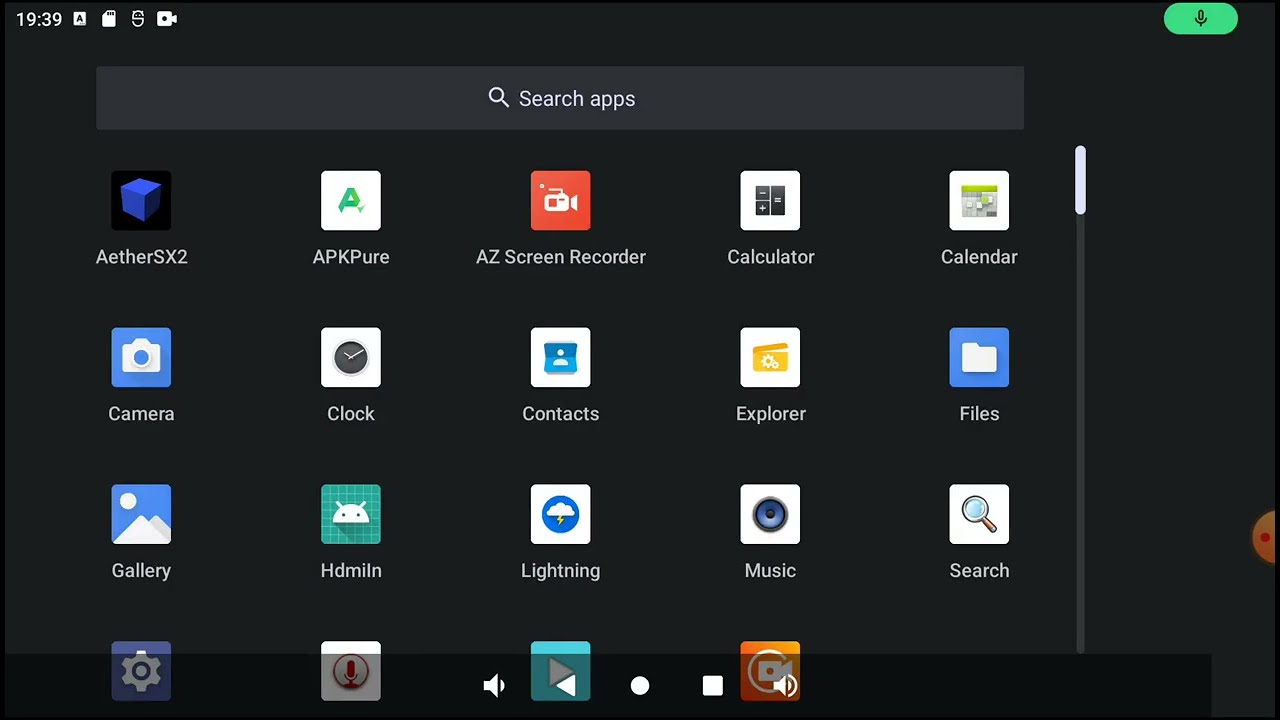Screen dimensions: 1280x720
Task: Tap the back triangle navigation button
Action: point(565,685)
